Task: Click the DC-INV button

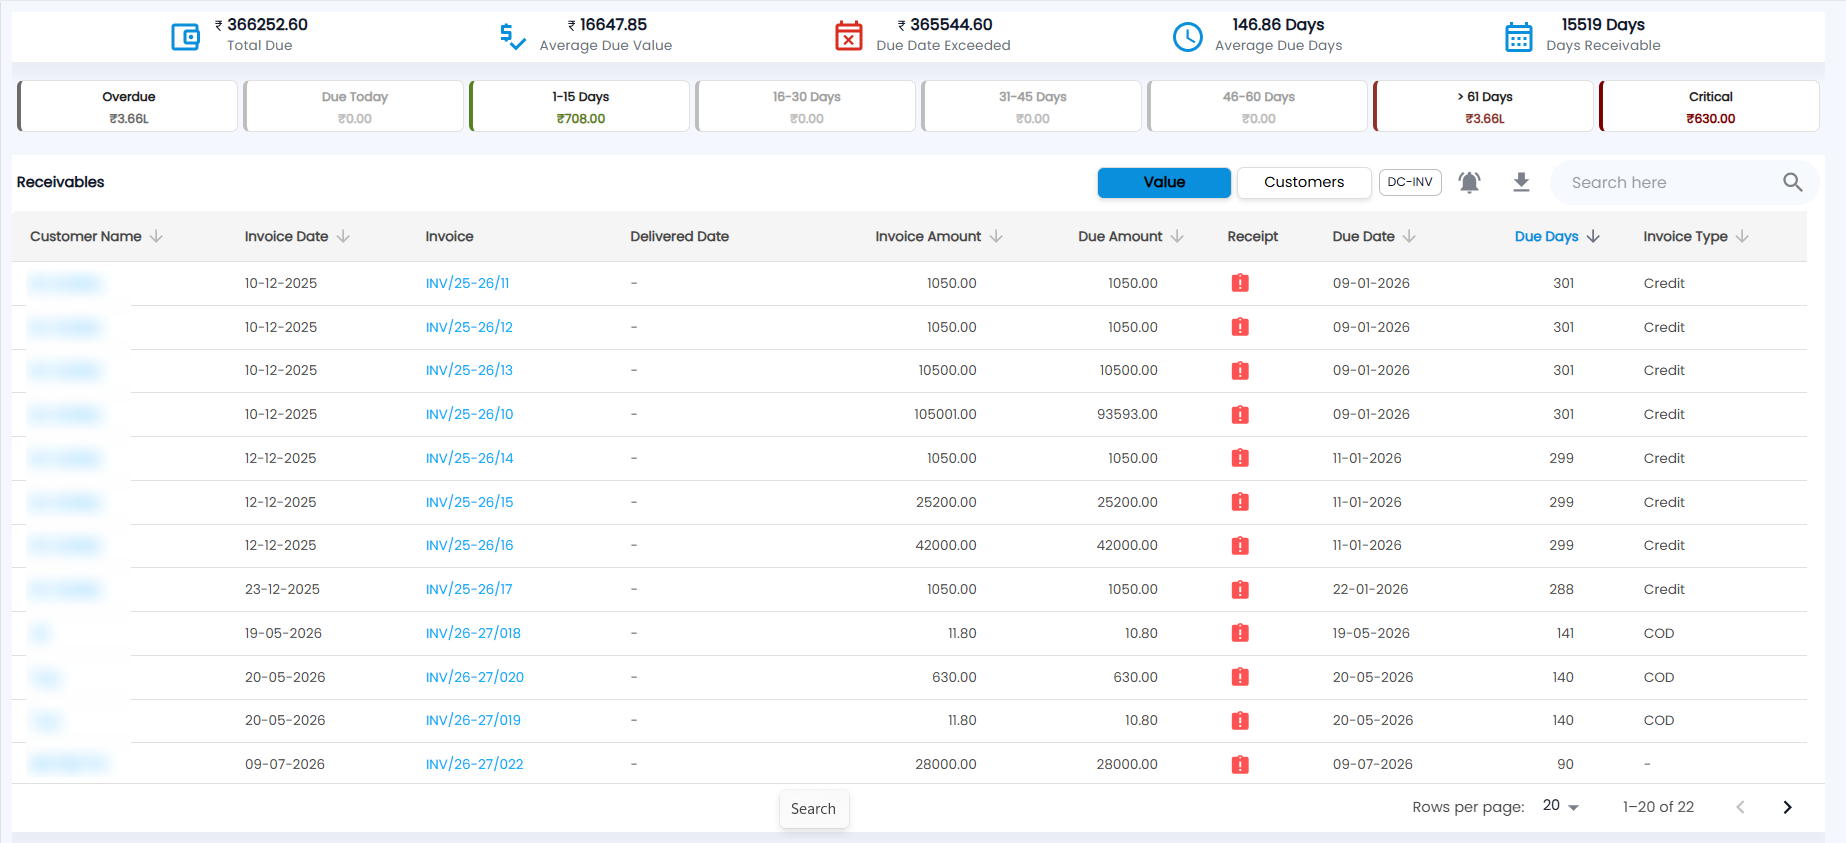Action: (x=1410, y=182)
